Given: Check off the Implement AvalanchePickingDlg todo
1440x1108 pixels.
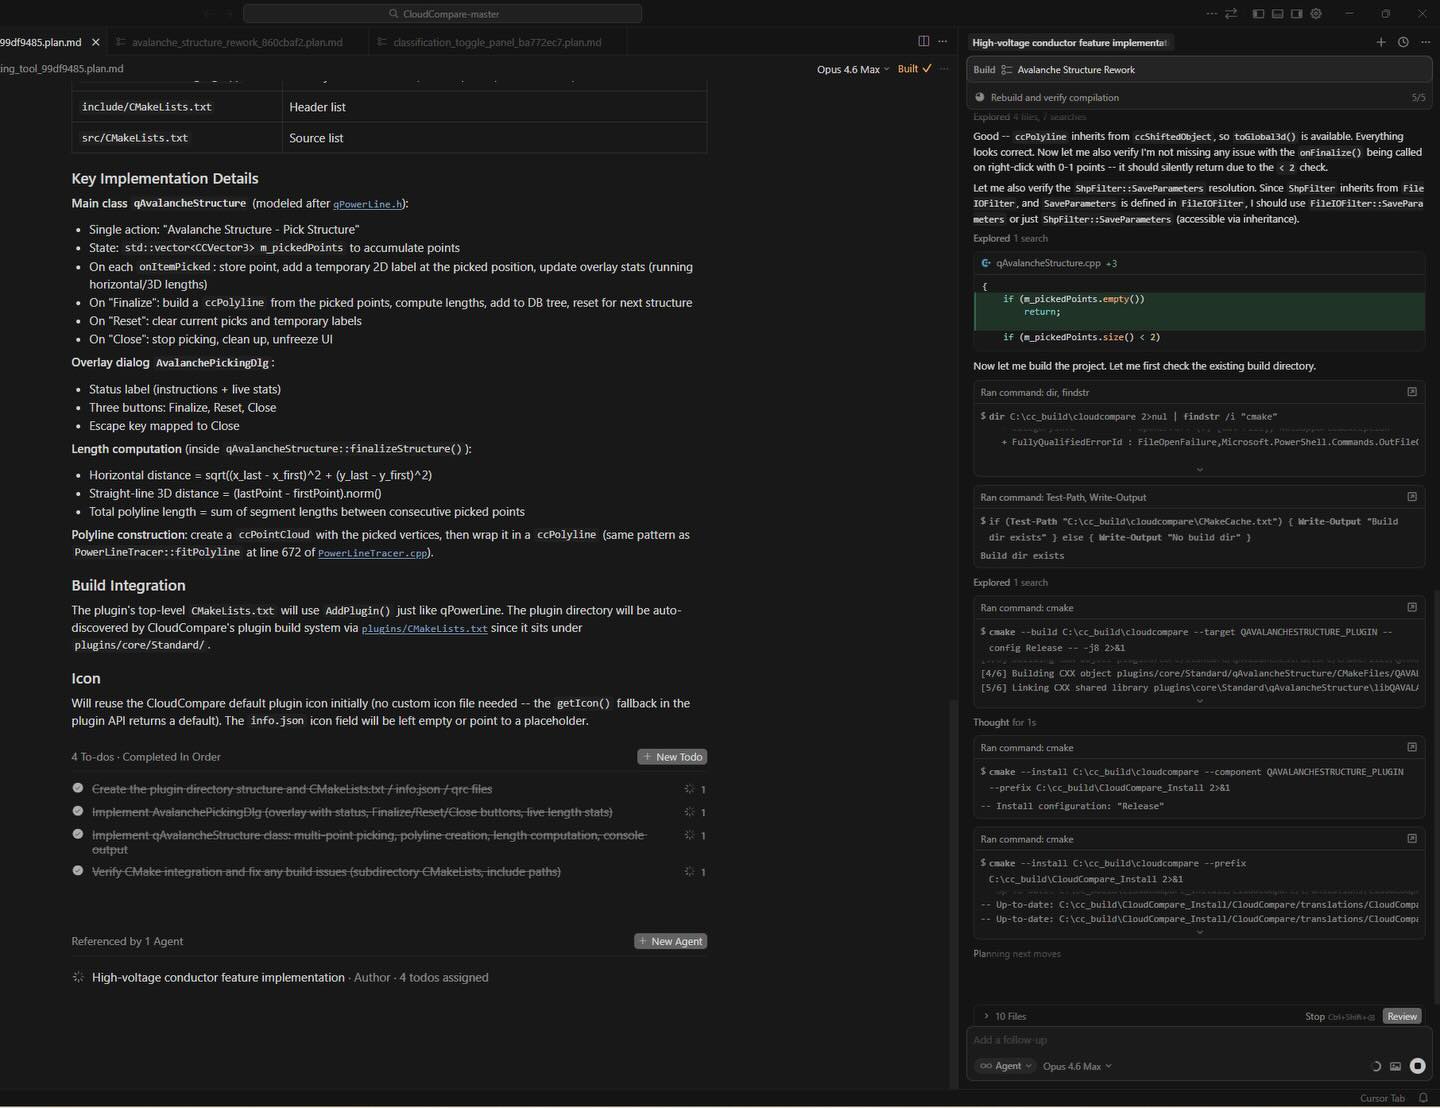Looking at the screenshot, I should 77,811.
